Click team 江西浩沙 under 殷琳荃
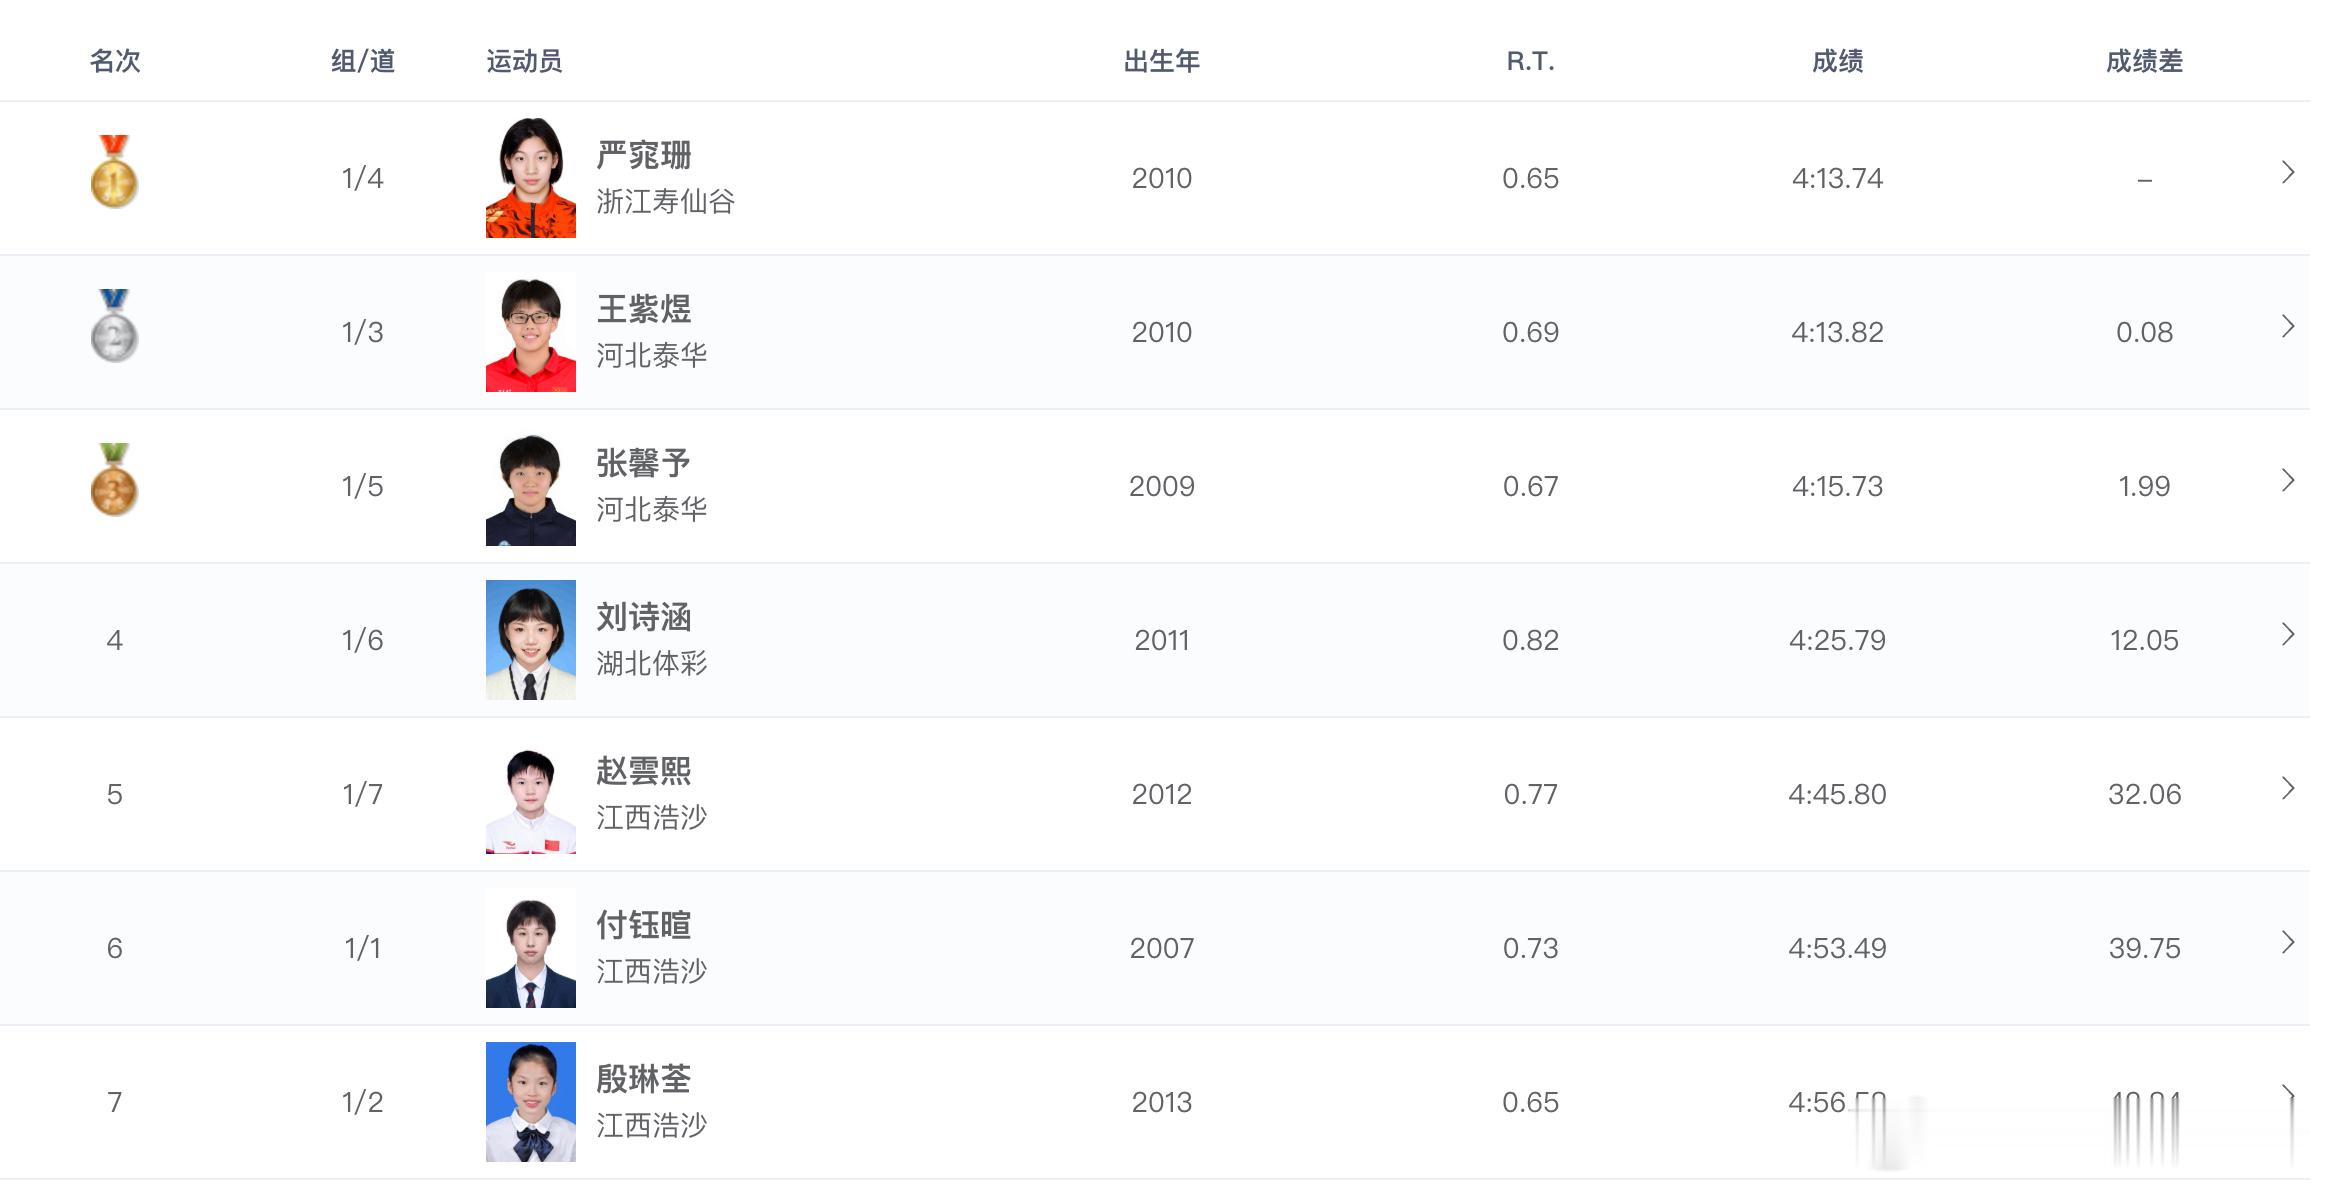This screenshot has width=2326, height=1192. (652, 1125)
